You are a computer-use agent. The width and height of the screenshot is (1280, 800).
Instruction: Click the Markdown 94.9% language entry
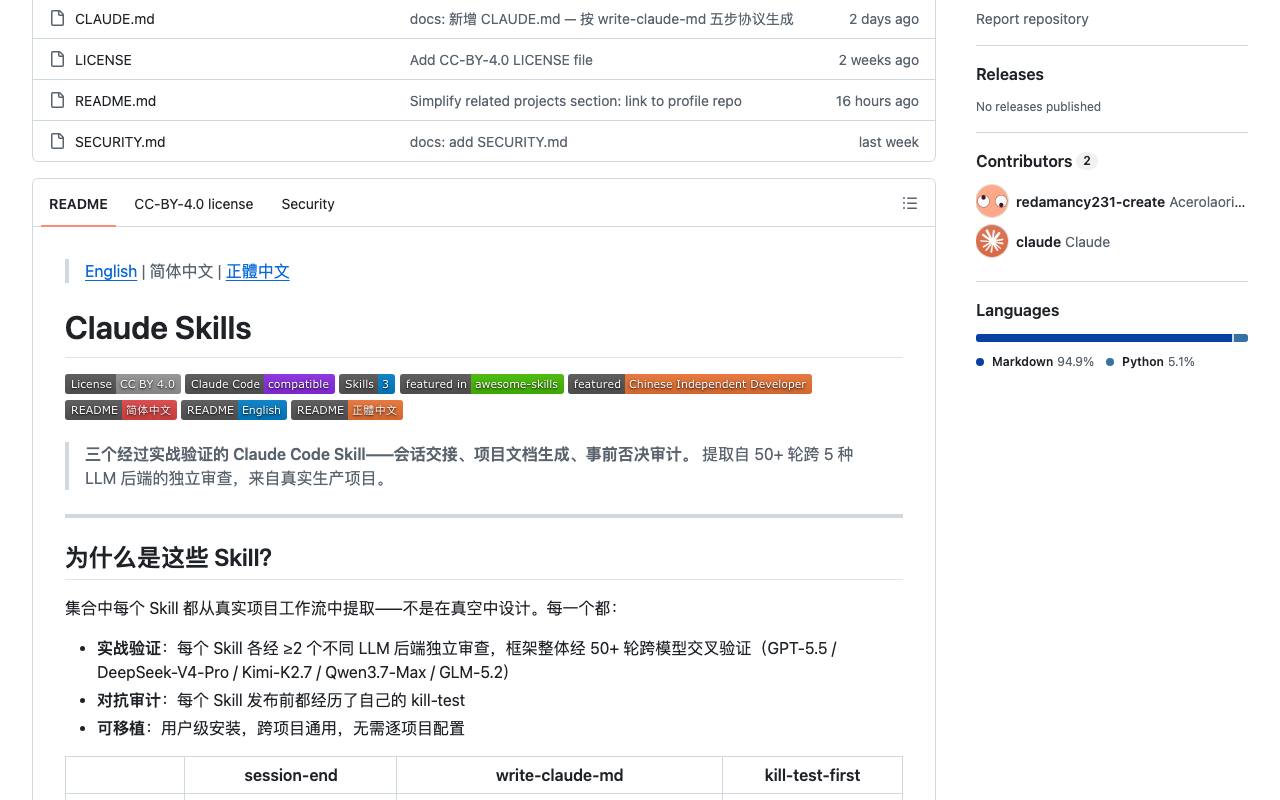pos(1035,362)
